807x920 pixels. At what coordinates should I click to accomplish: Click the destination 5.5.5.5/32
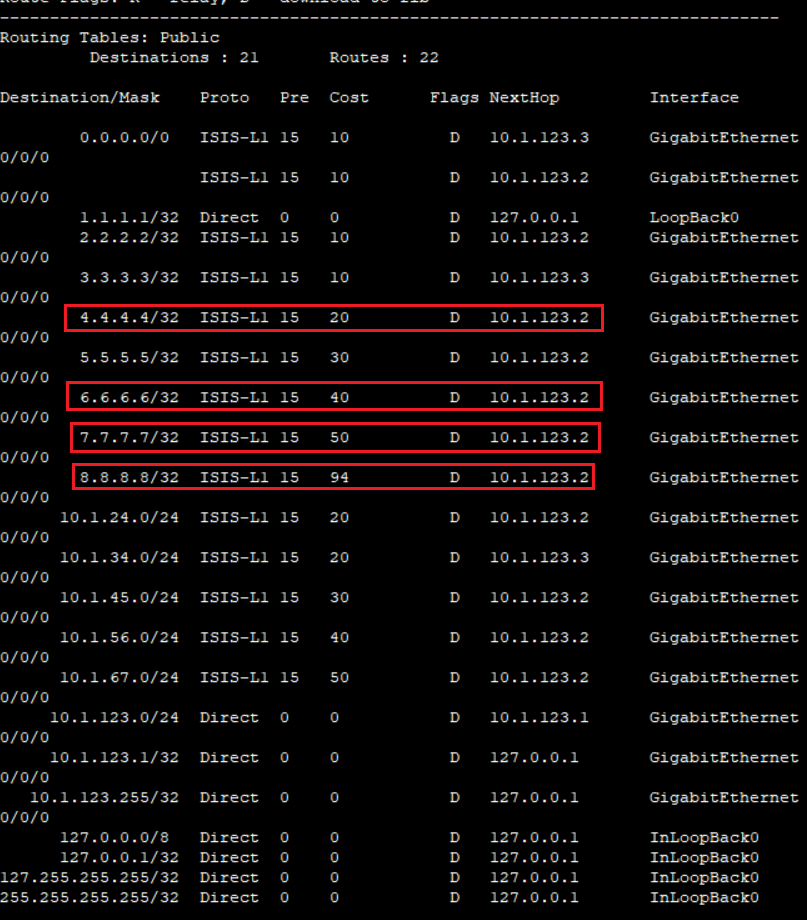(x=129, y=357)
